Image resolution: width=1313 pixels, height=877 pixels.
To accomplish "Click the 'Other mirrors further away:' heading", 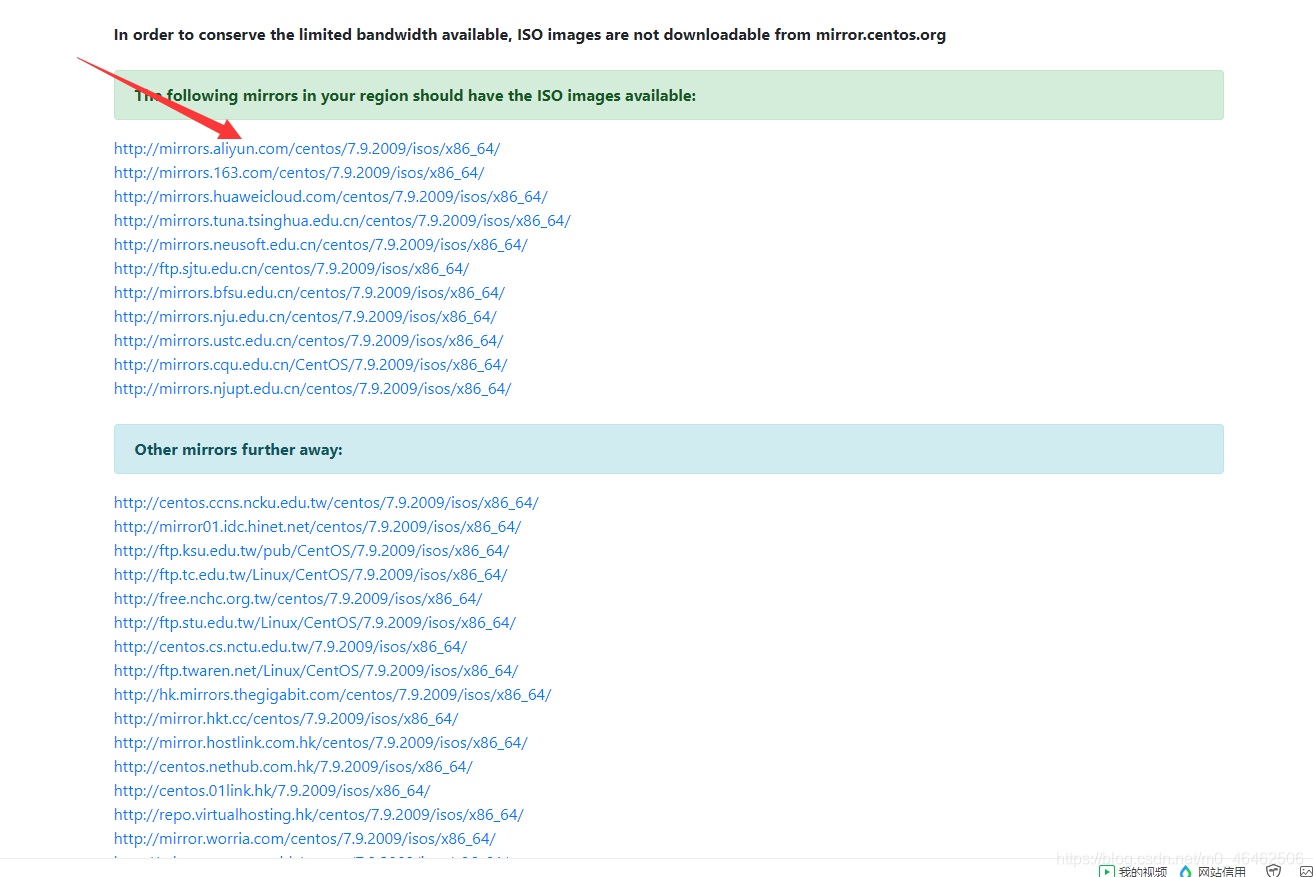I will coord(239,450).
